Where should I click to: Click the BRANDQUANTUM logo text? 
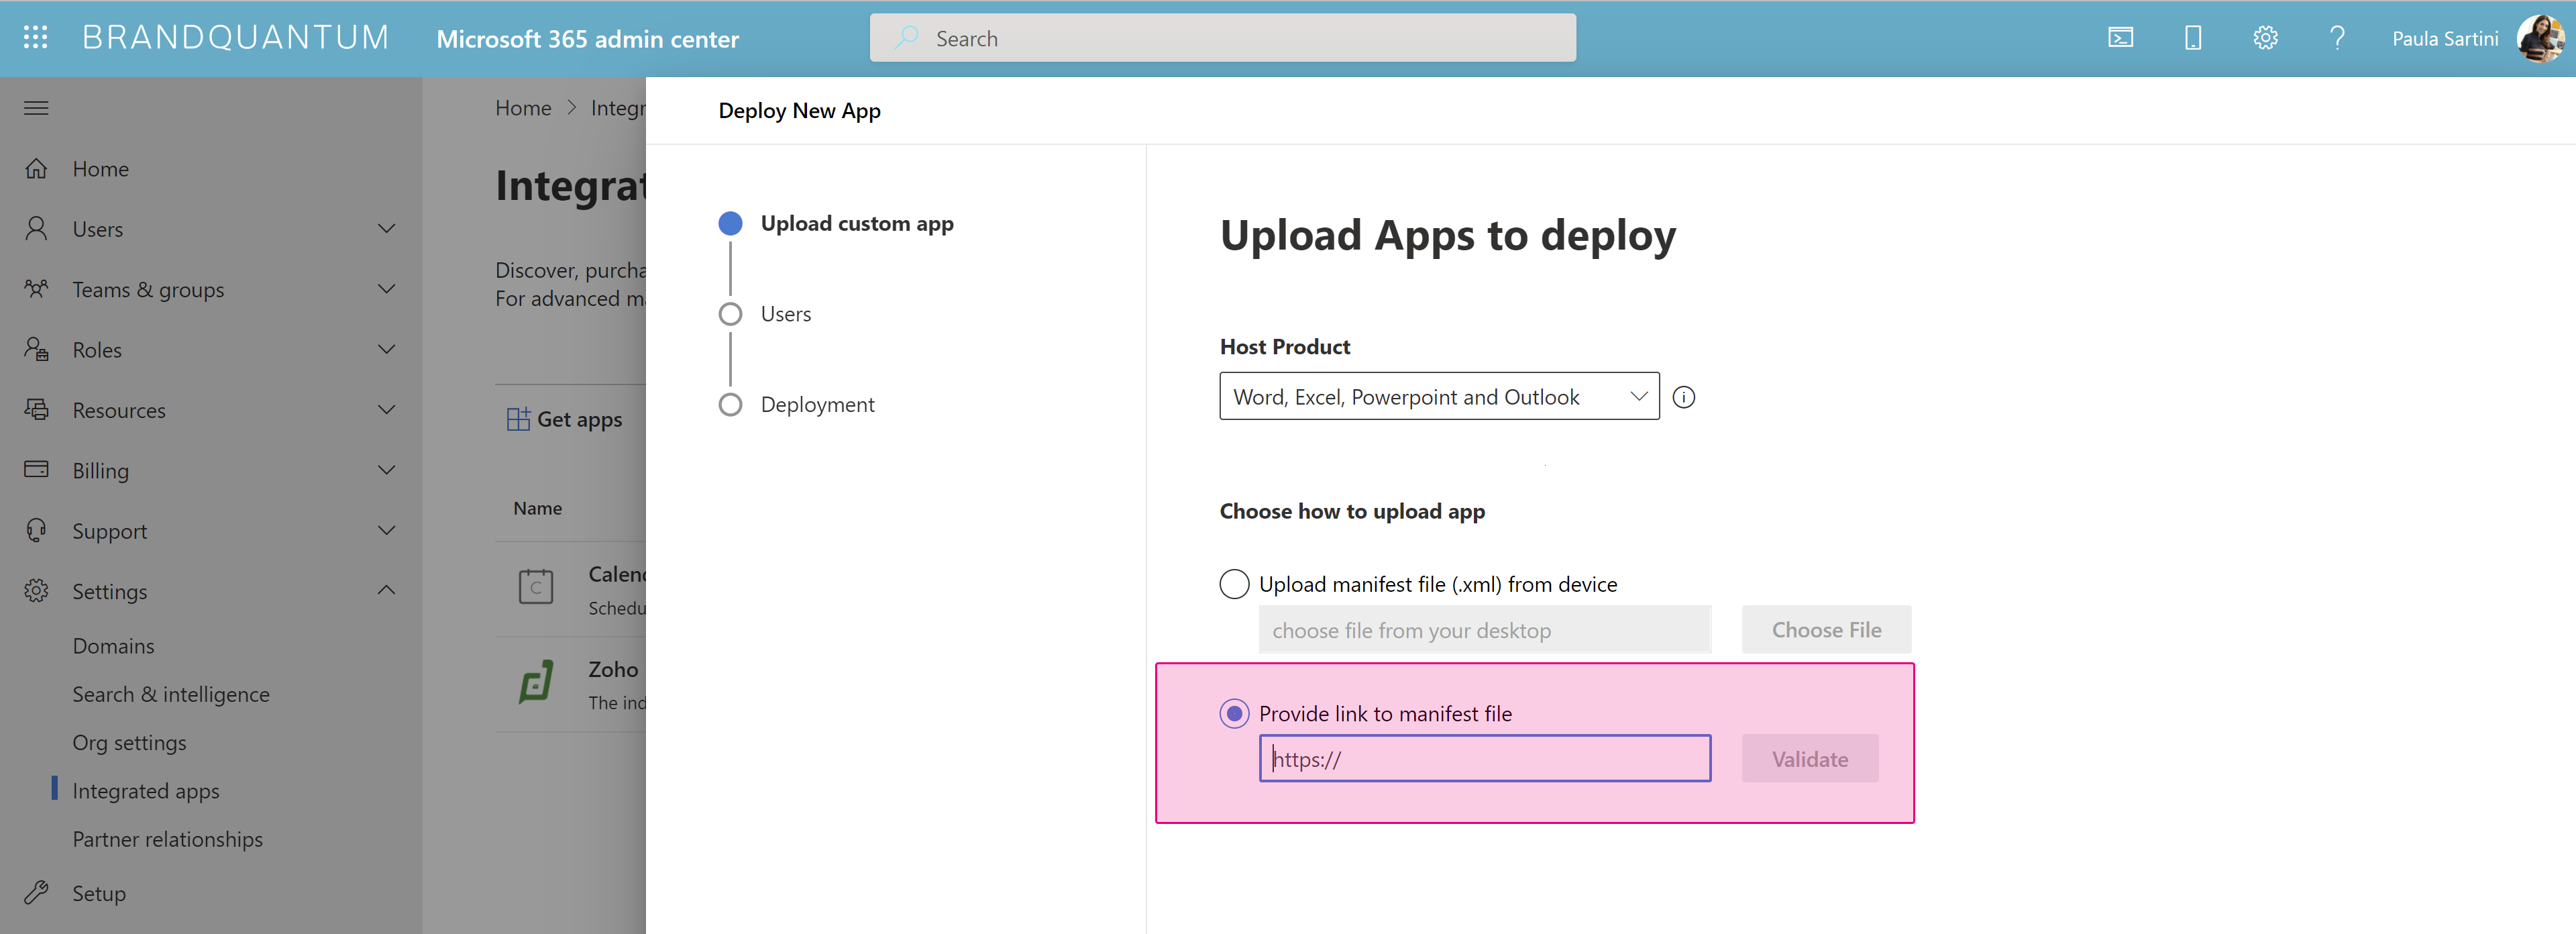pyautogui.click(x=236, y=38)
